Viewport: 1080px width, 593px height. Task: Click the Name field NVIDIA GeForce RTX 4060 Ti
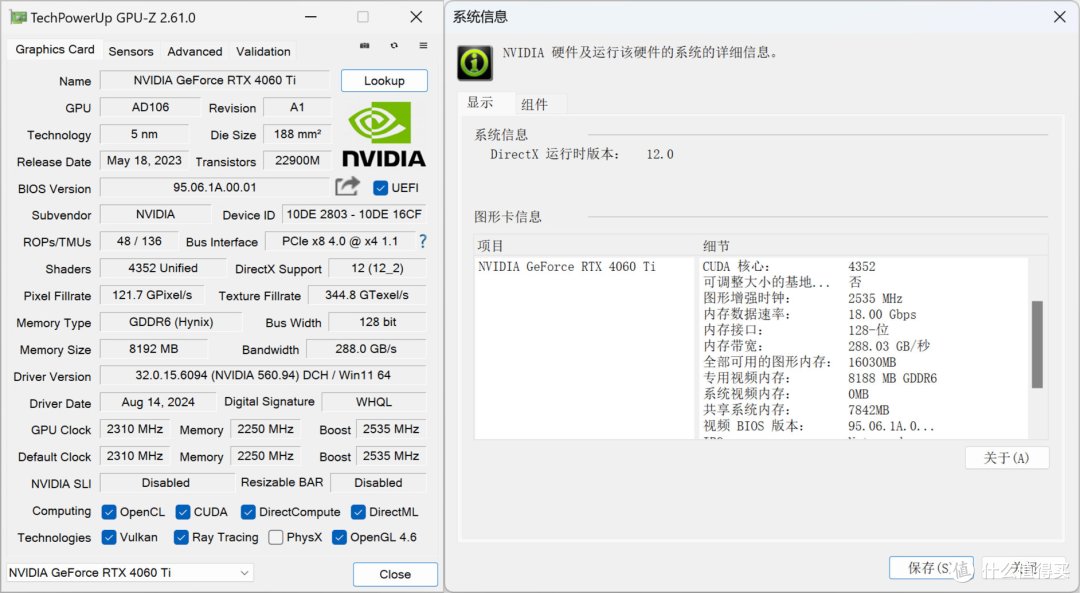pos(215,81)
